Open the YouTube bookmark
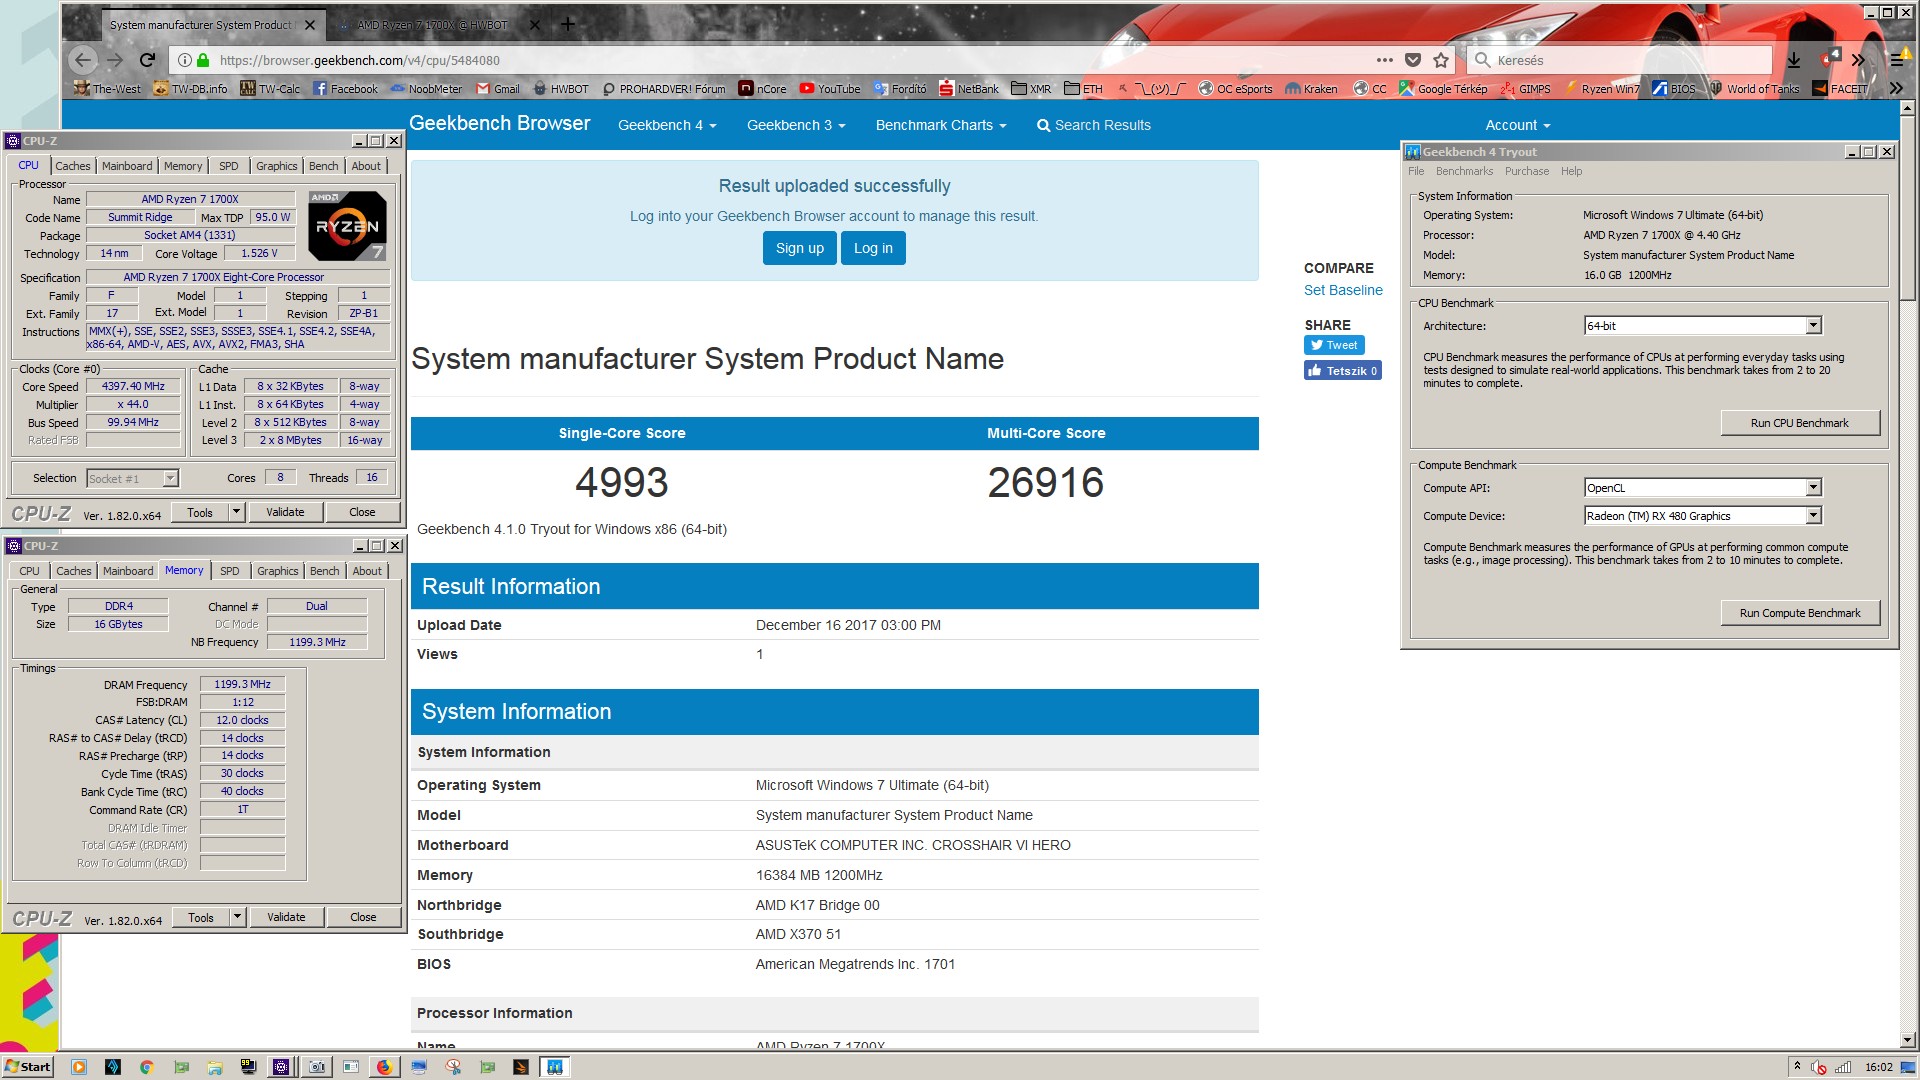Screen dimensions: 1920x1080 tap(829, 89)
